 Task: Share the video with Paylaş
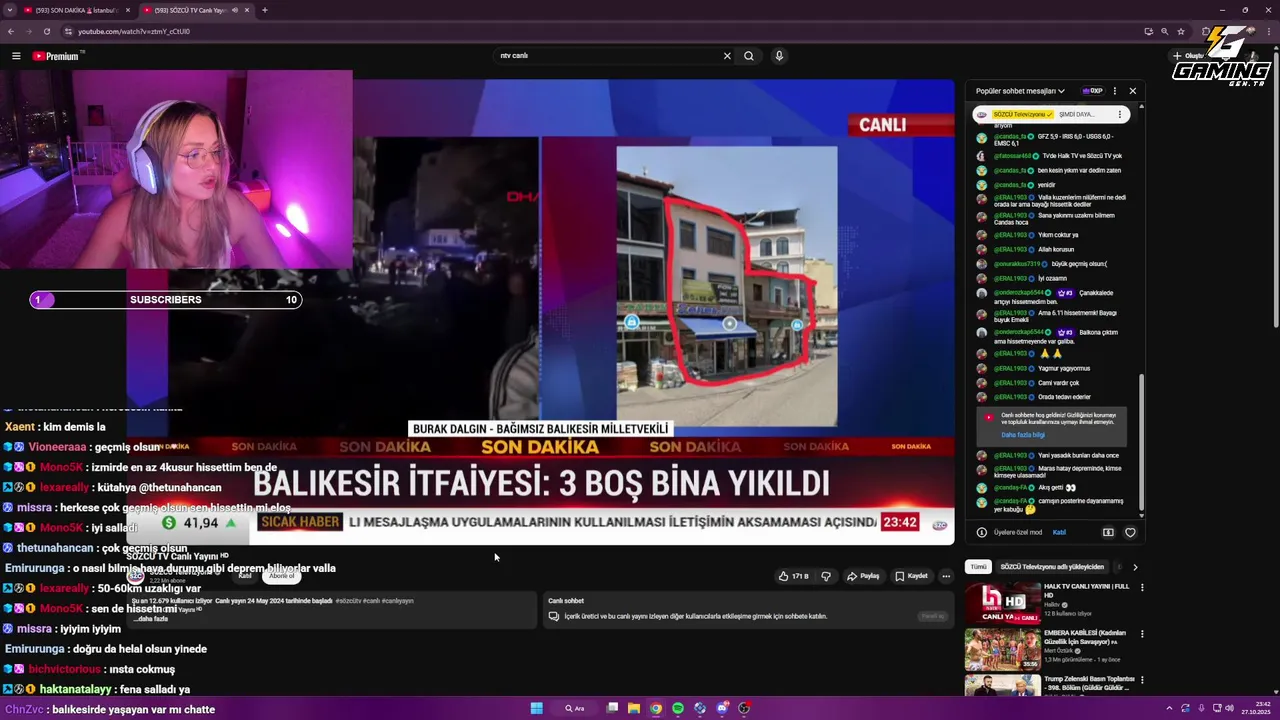click(863, 576)
